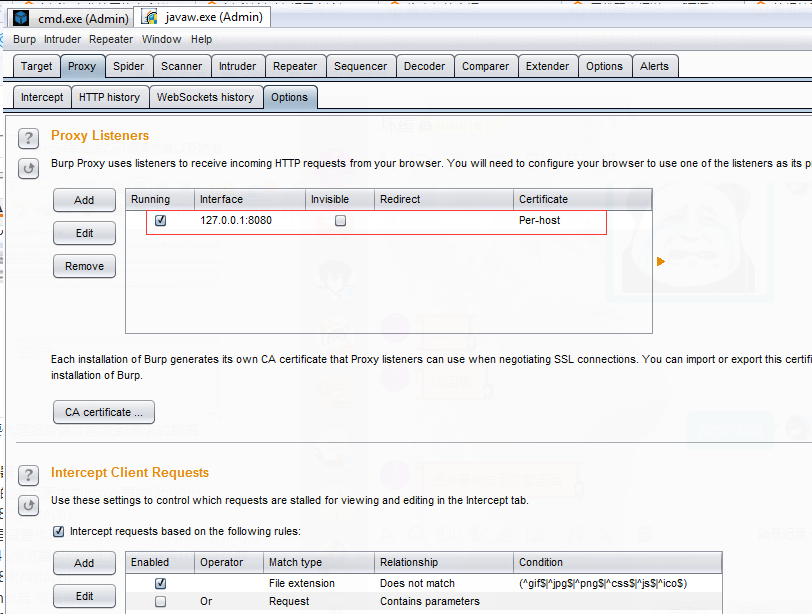Remove the selected proxy listener

84,267
